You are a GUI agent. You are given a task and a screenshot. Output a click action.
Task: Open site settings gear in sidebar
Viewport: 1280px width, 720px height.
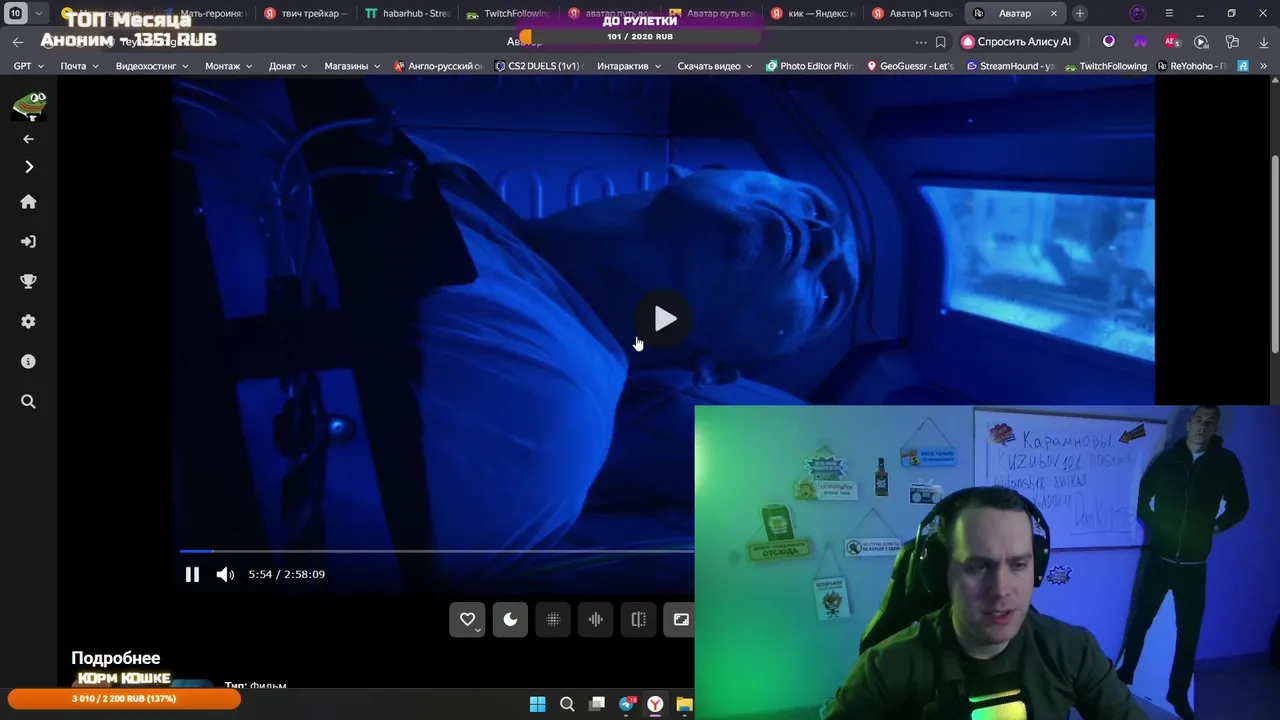(x=28, y=322)
